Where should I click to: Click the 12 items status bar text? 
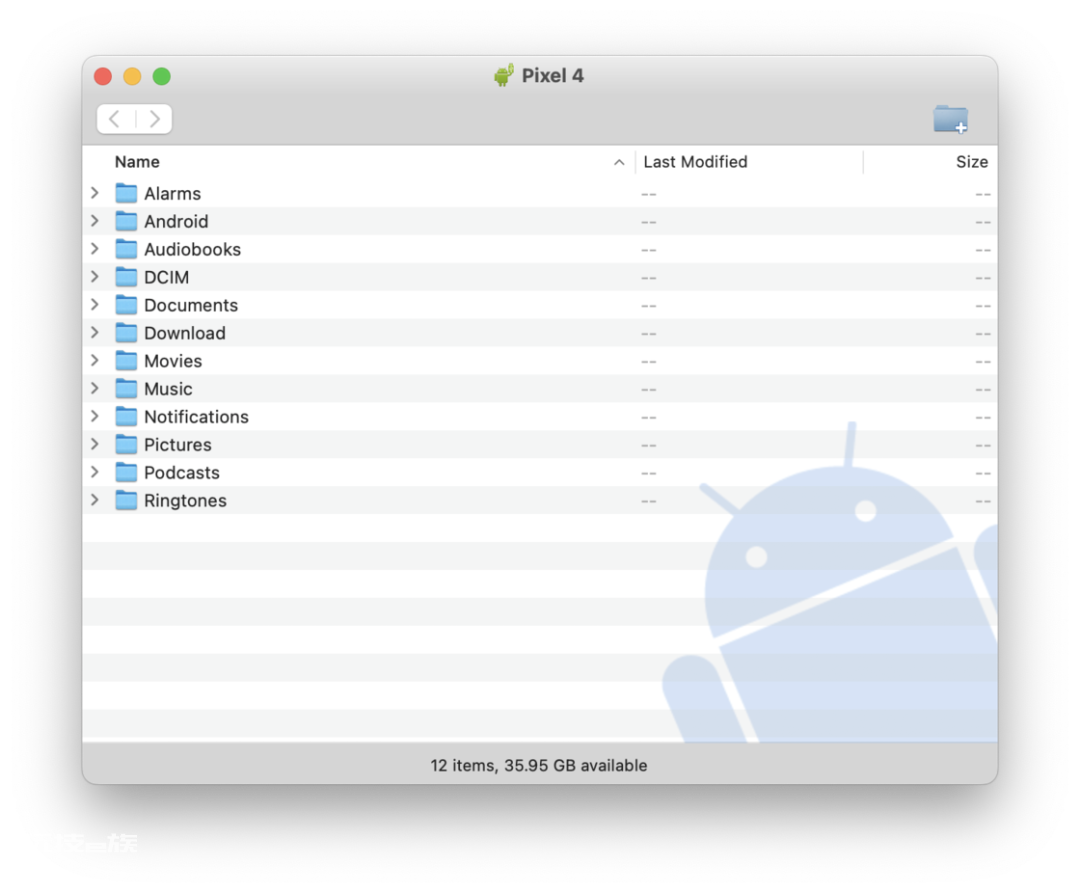pyautogui.click(x=539, y=765)
